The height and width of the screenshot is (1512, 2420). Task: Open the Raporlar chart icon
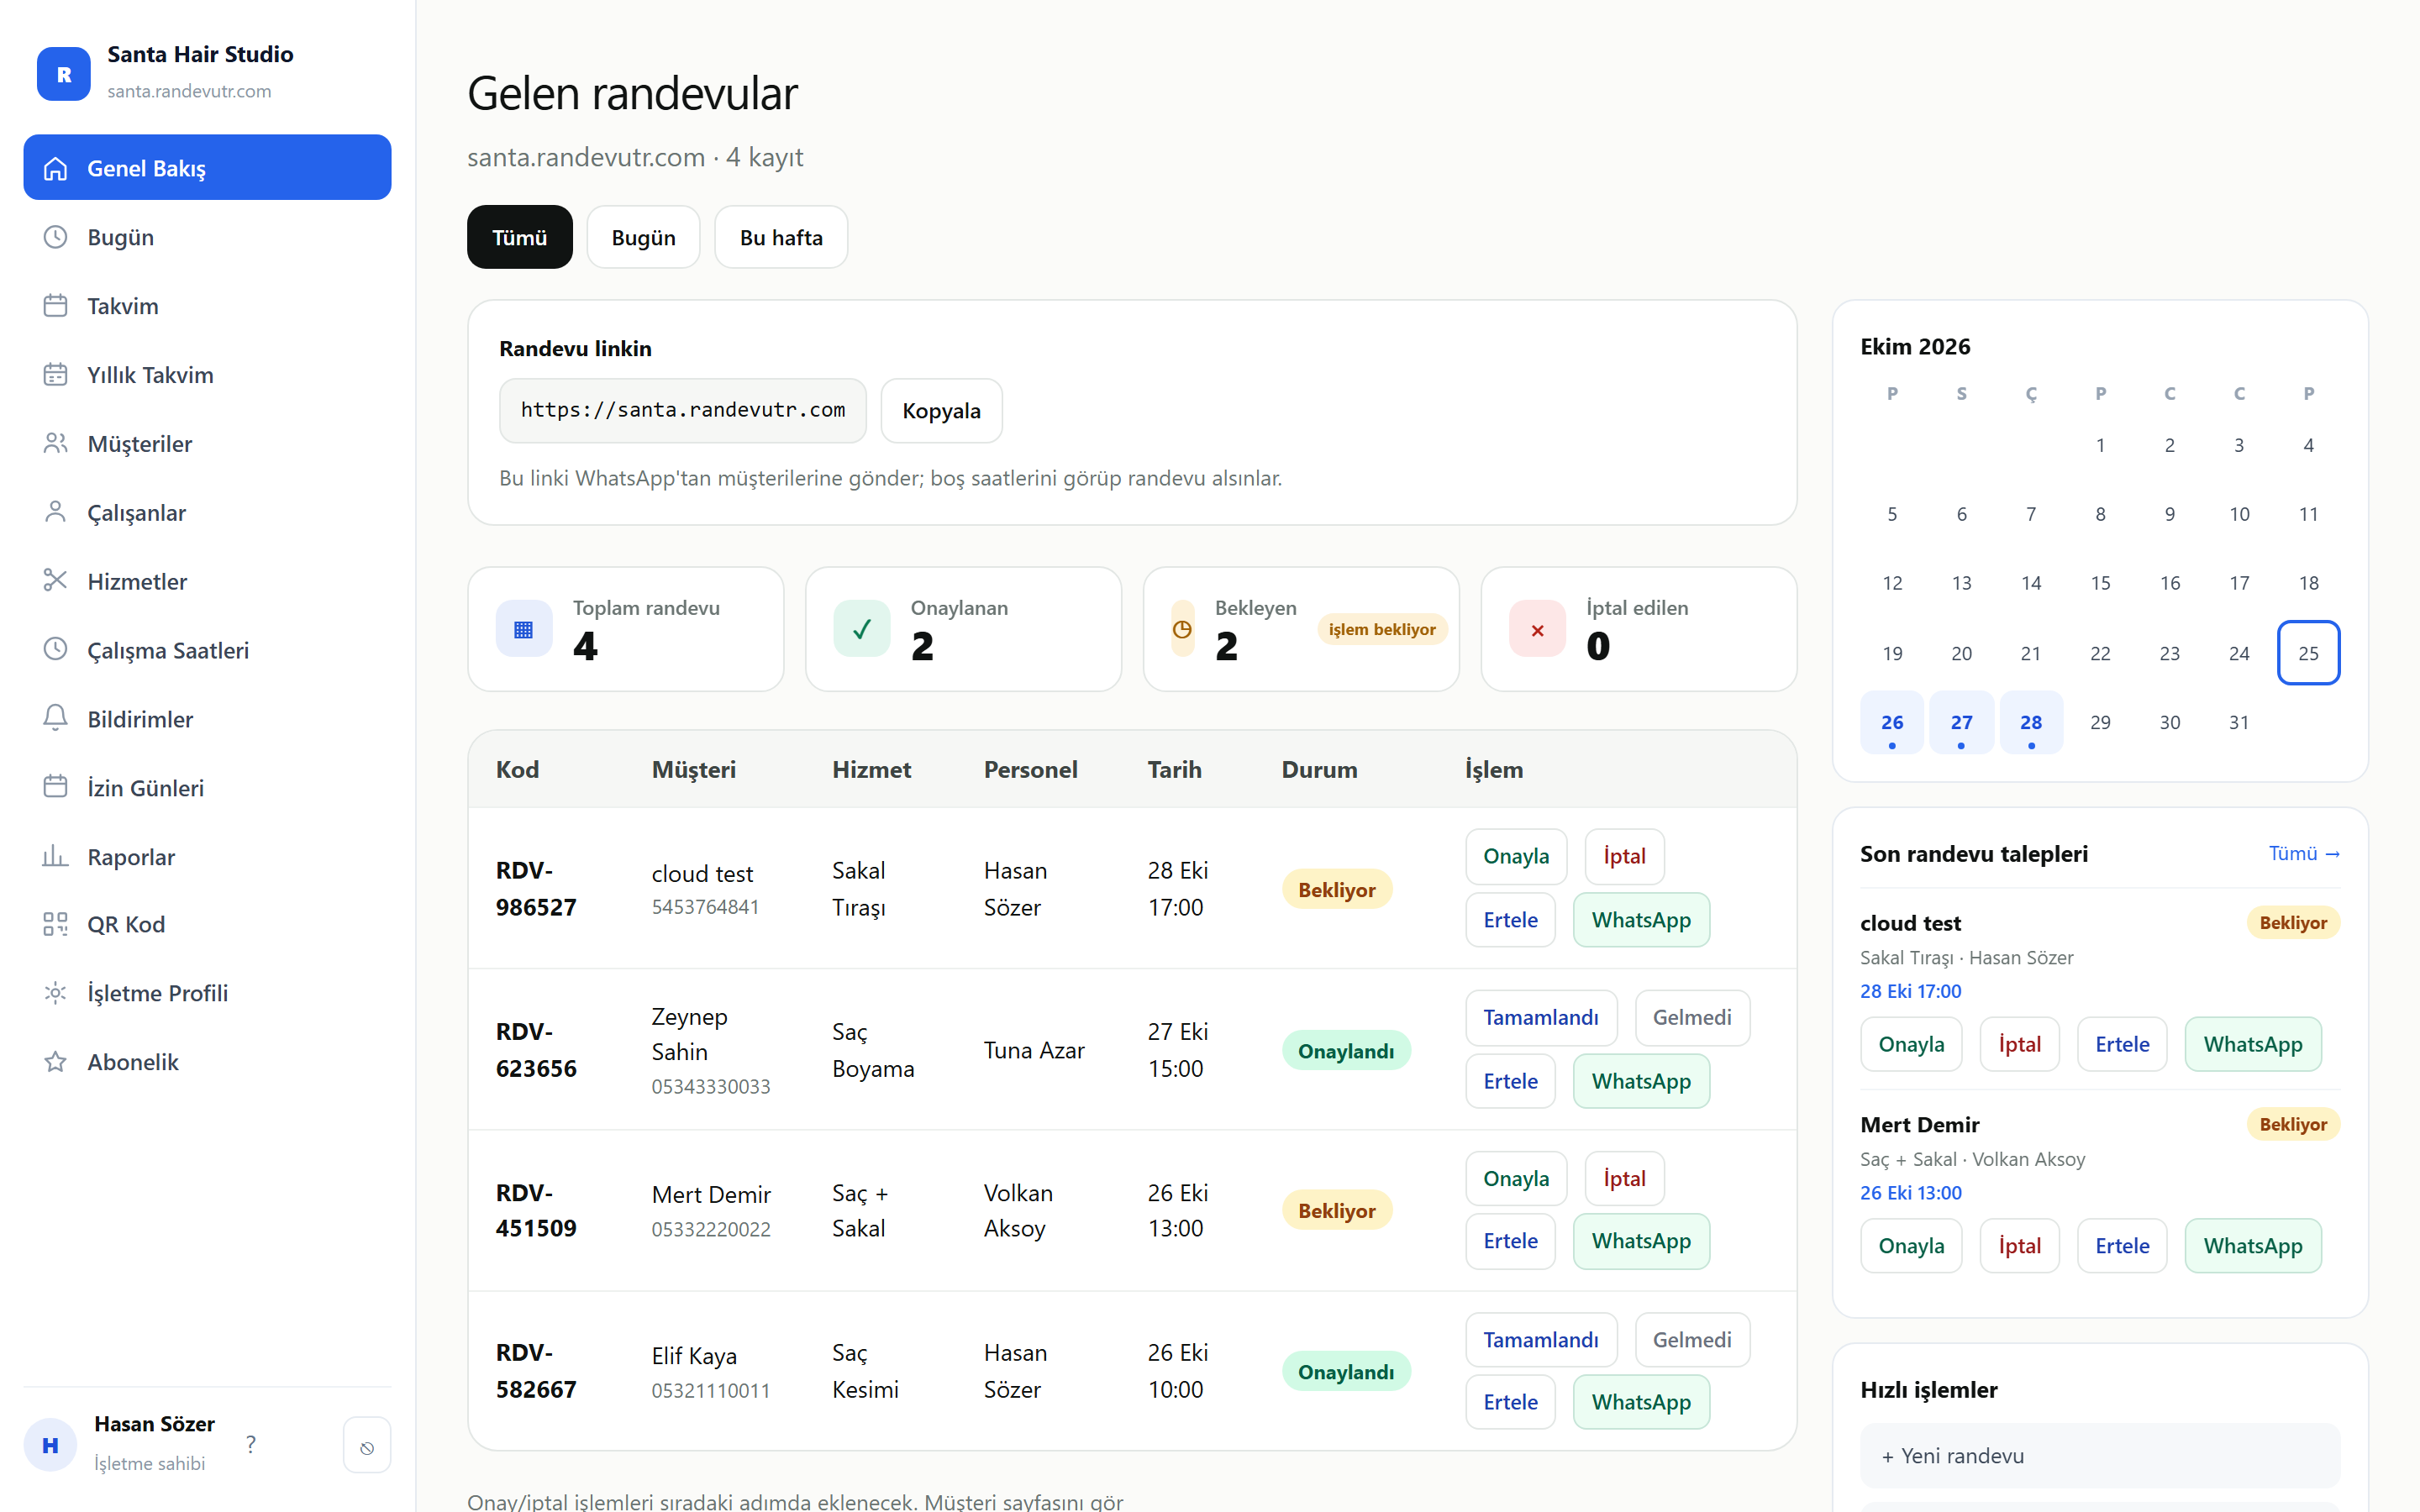pyautogui.click(x=56, y=856)
